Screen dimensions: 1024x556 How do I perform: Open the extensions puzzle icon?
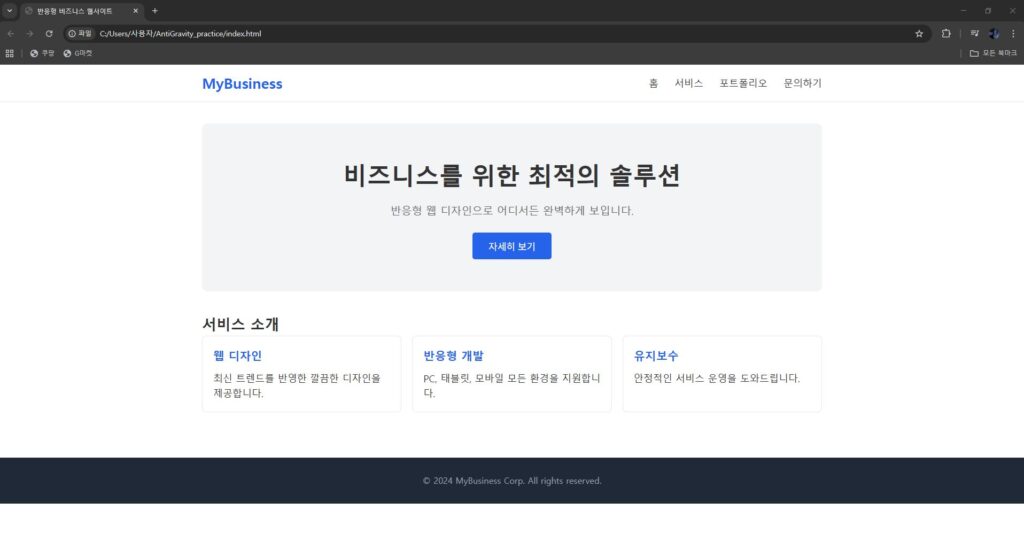pyautogui.click(x=946, y=33)
